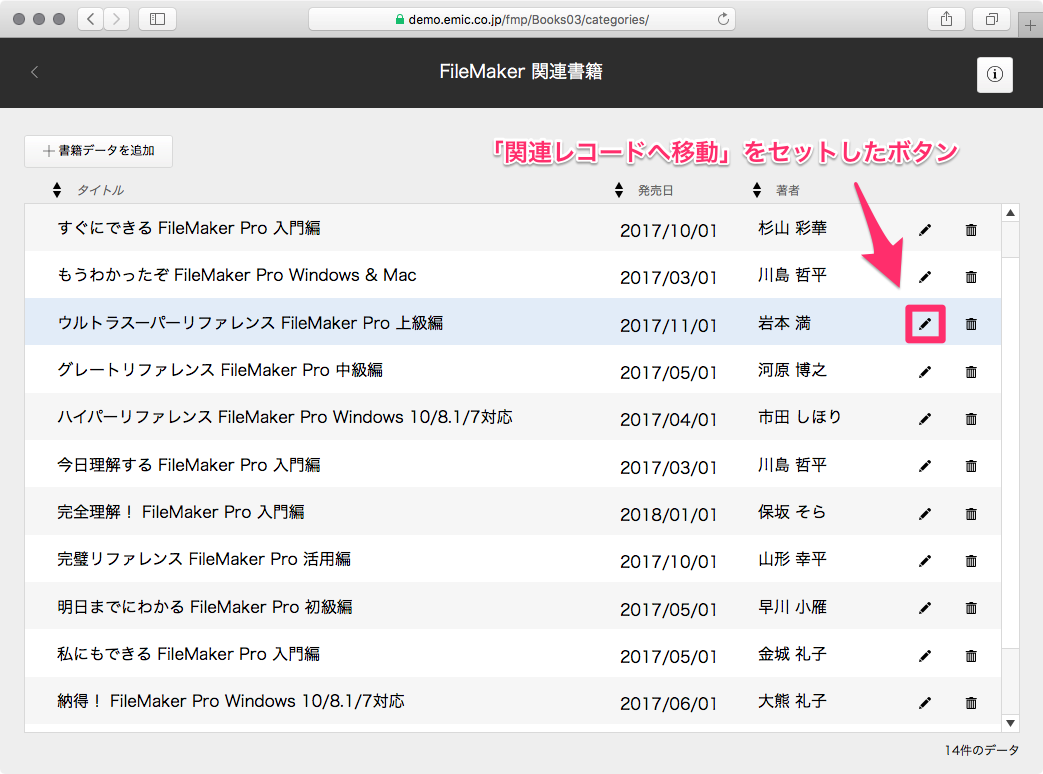Screen dimensions: 1043x774
Task: Click author 河原 博之
Action: click(x=792, y=370)
